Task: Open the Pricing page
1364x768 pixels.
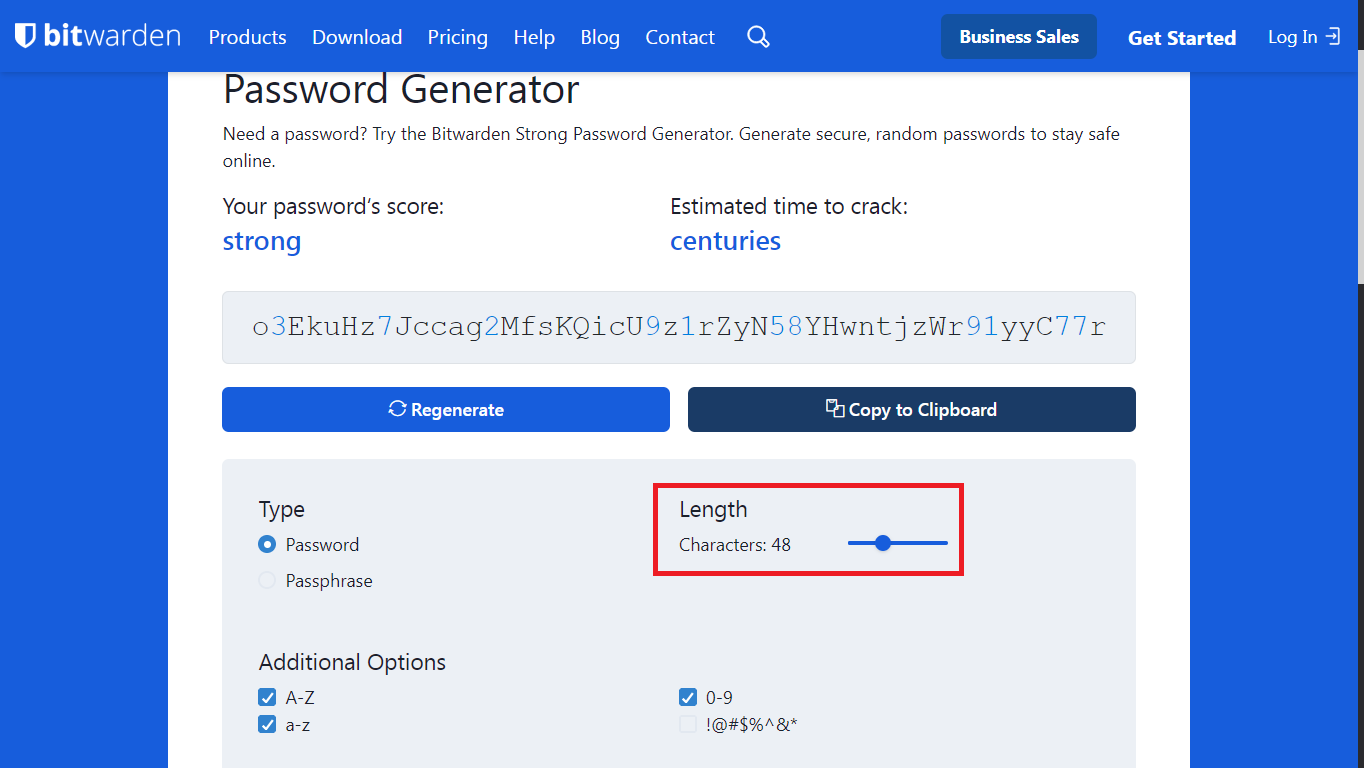Action: click(458, 37)
